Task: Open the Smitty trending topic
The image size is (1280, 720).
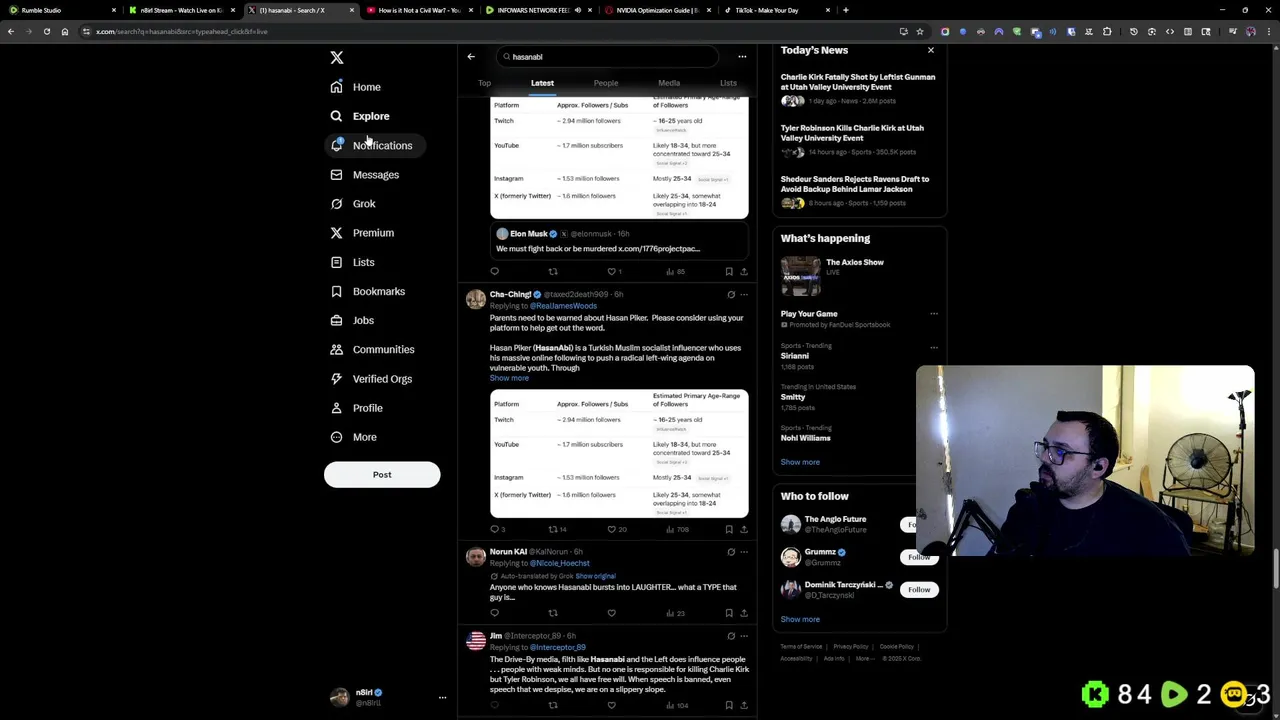Action: pos(793,397)
